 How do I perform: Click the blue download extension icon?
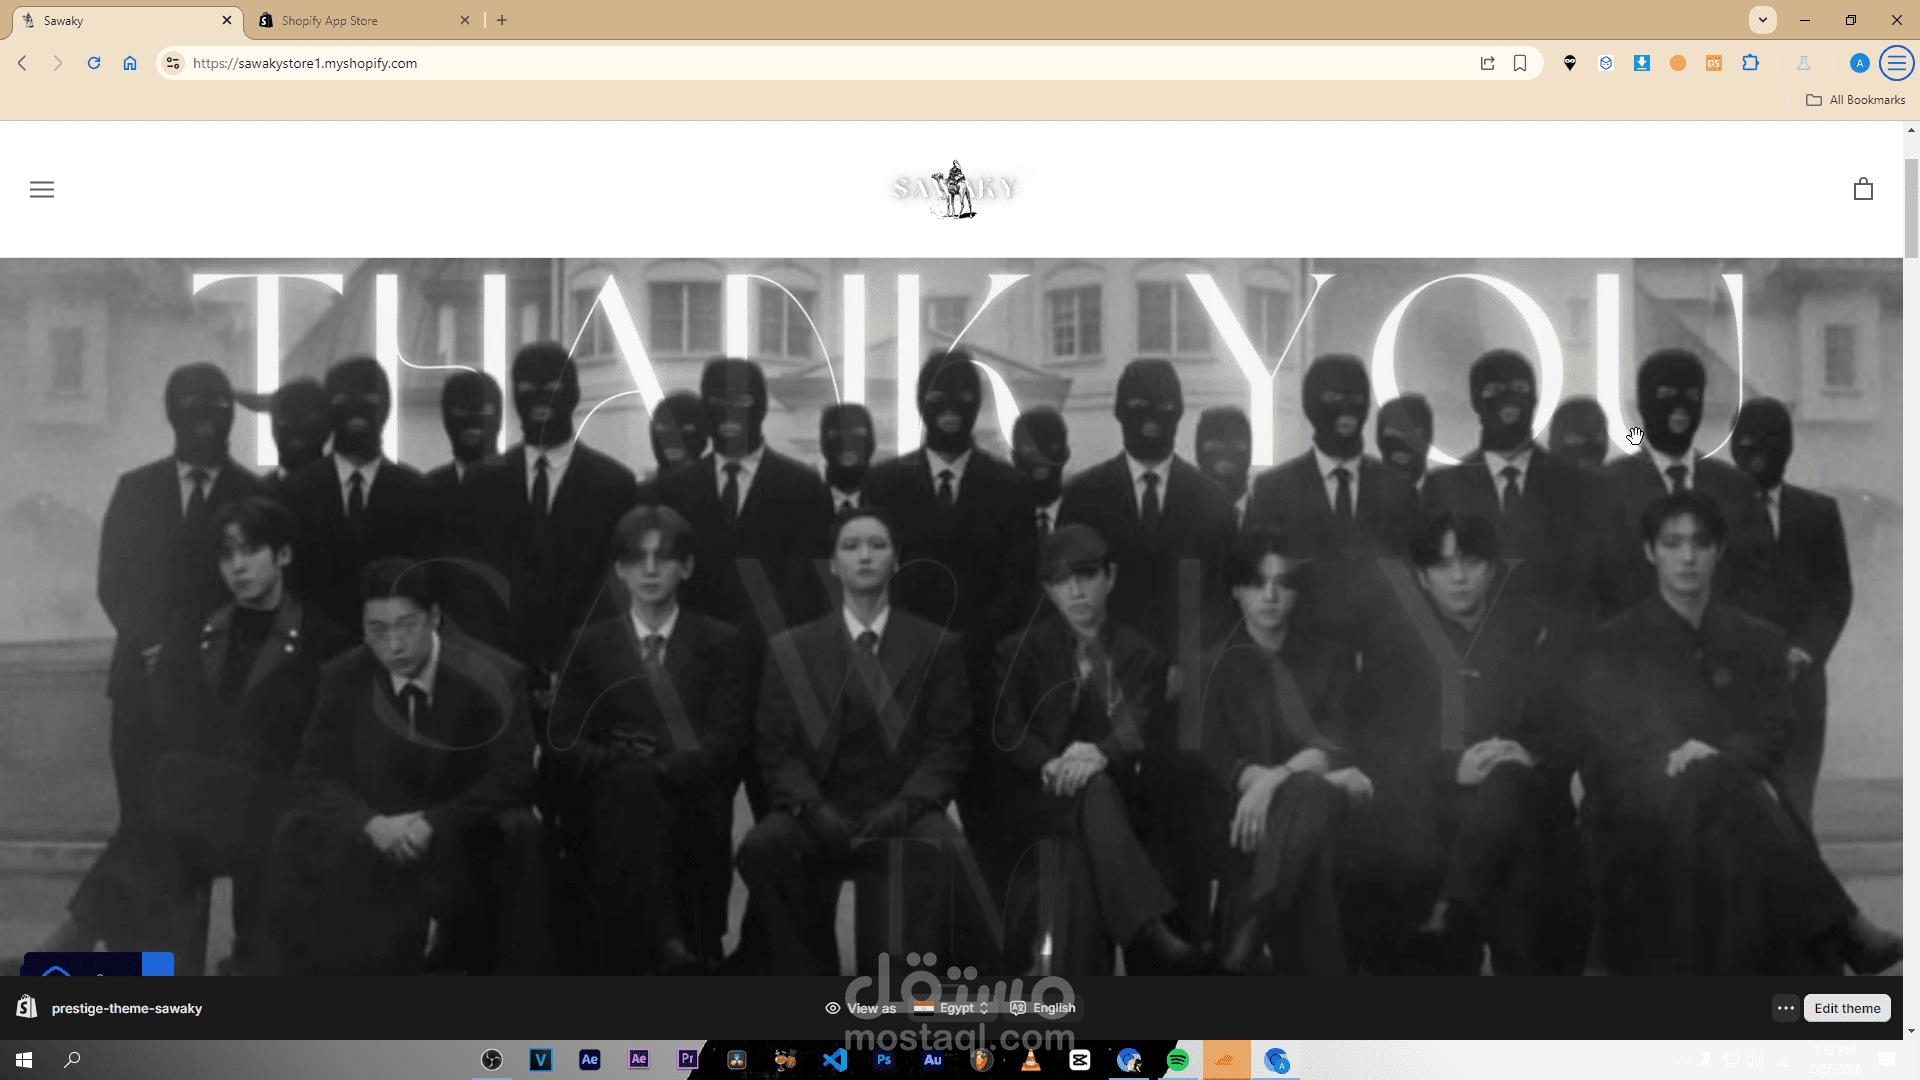tap(1641, 63)
